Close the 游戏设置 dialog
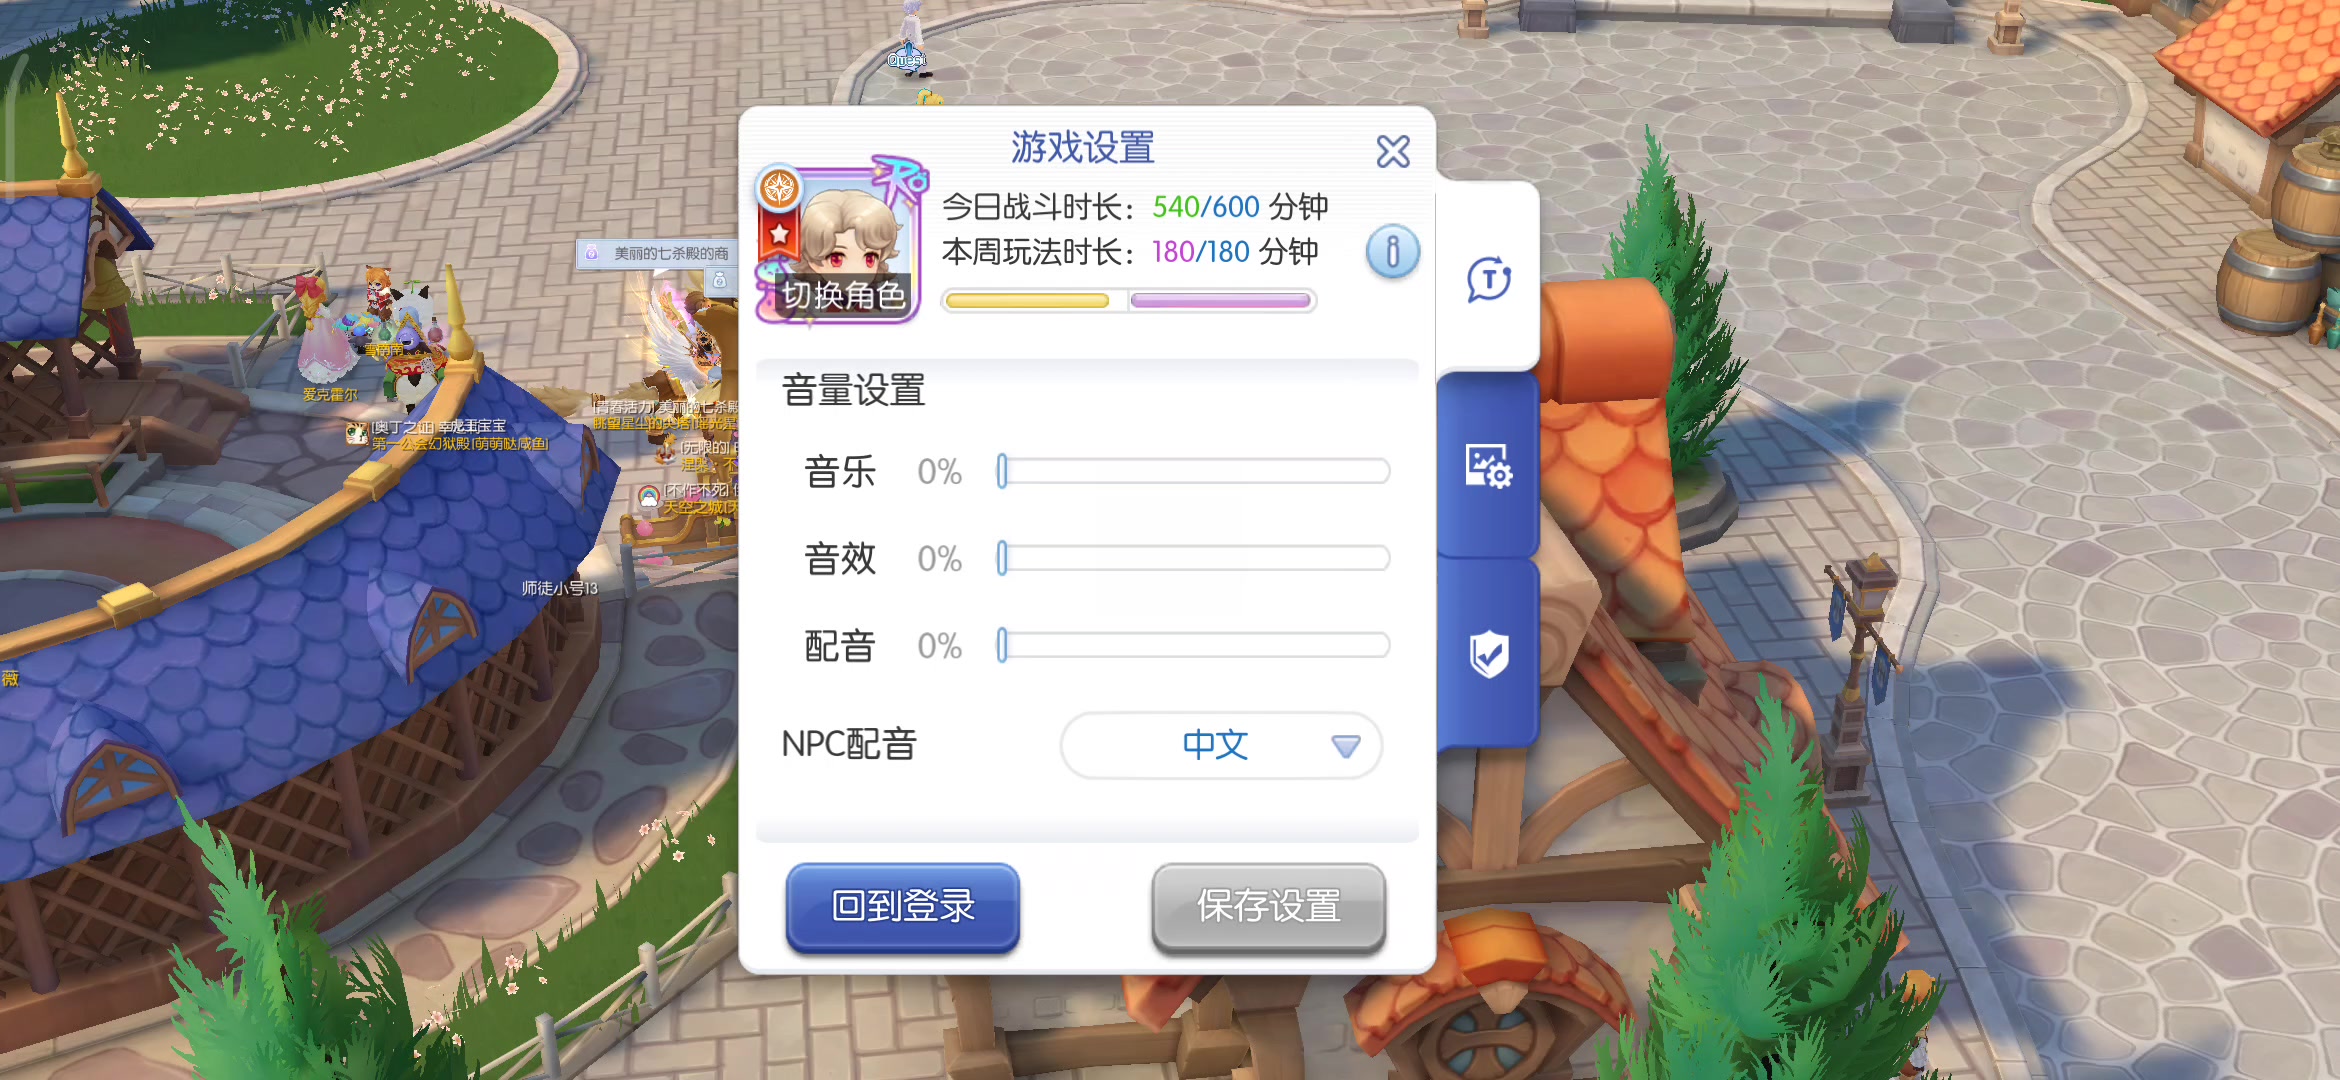Viewport: 2340px width, 1080px height. pyautogui.click(x=1392, y=151)
